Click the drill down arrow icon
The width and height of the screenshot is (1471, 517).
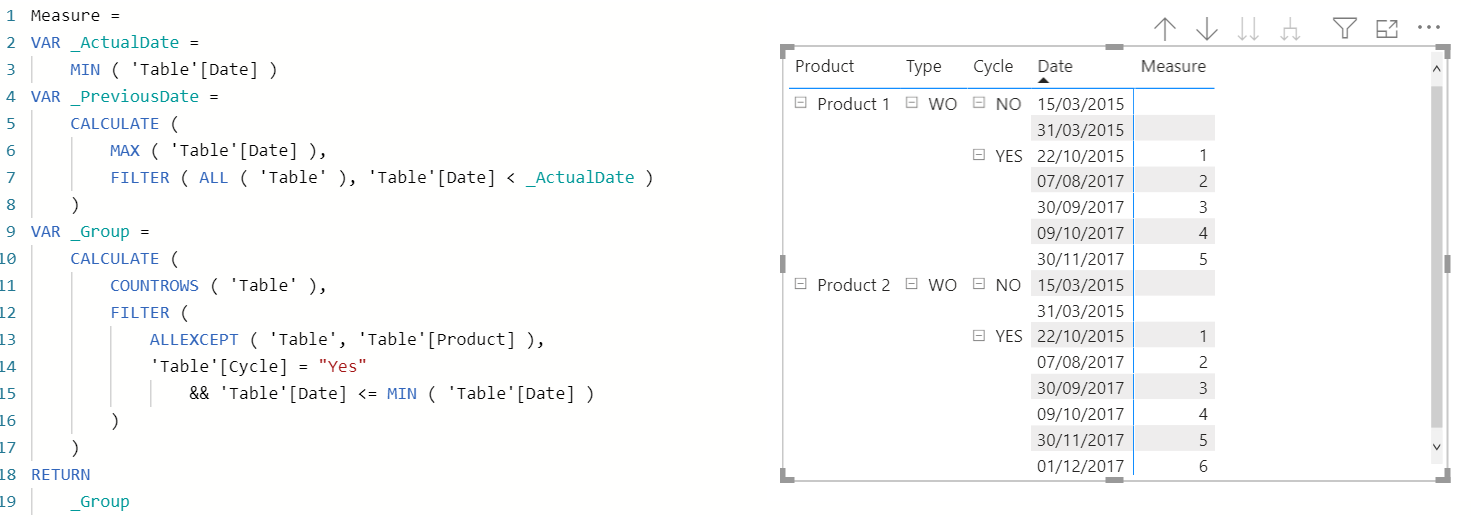[1207, 30]
